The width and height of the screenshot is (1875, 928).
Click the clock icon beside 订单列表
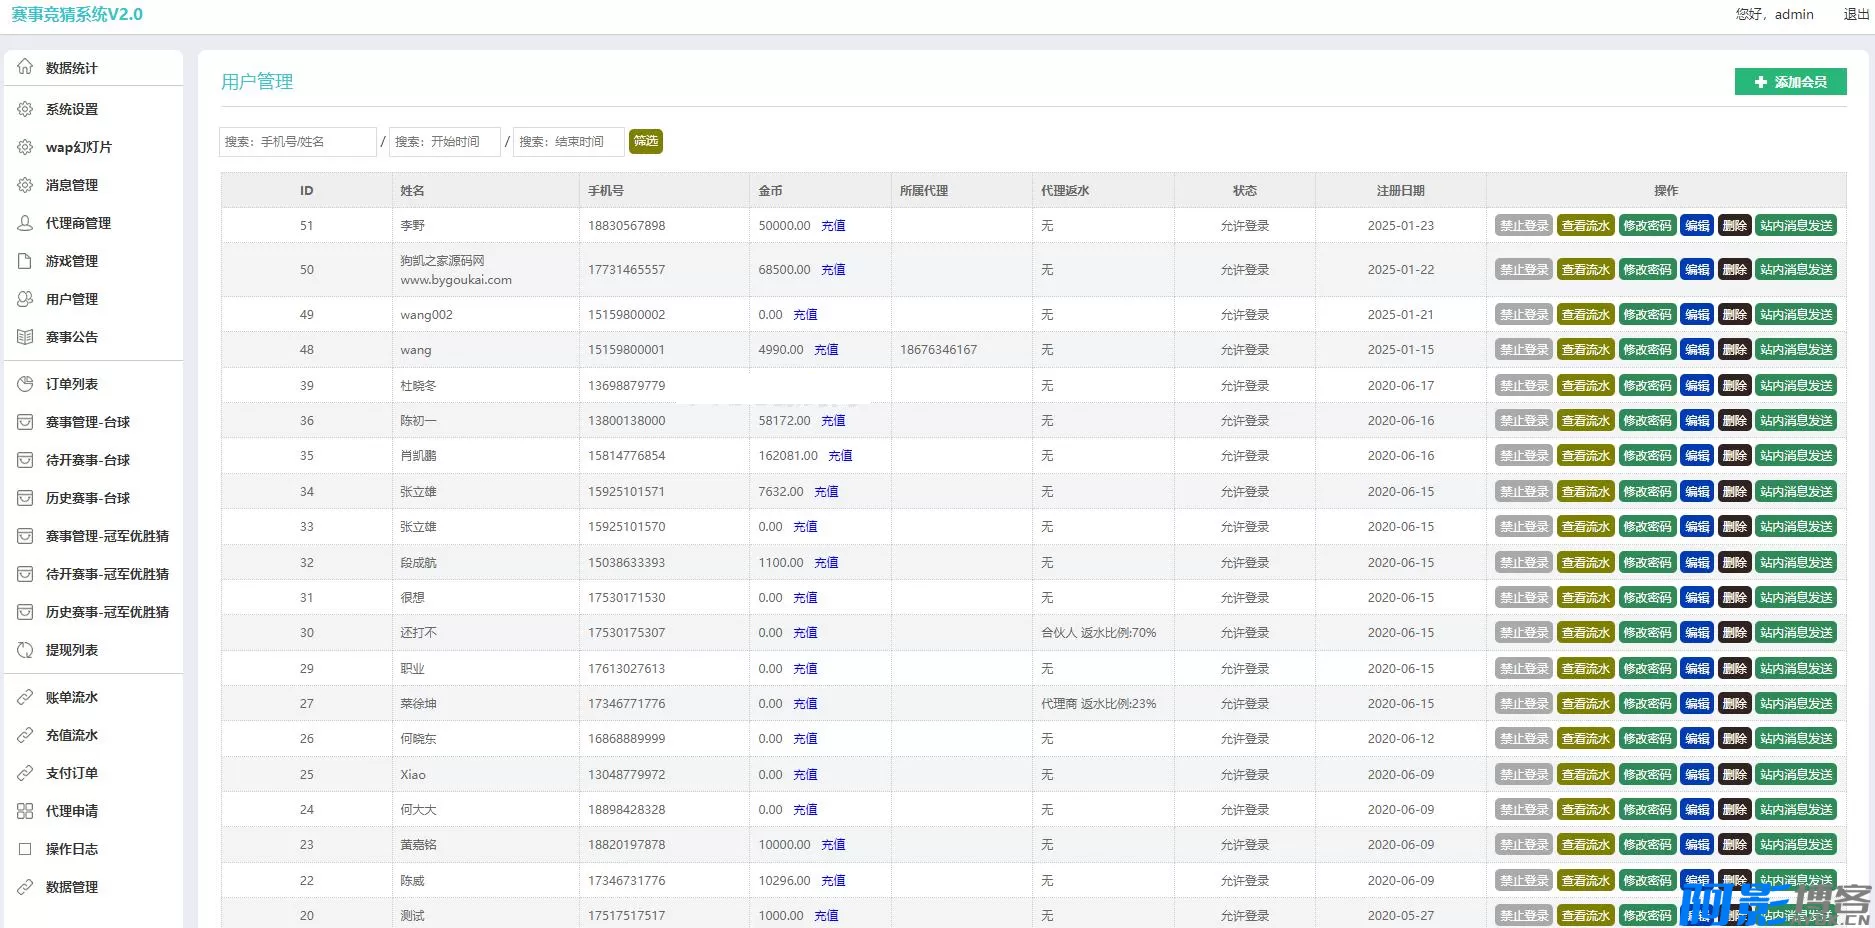click(25, 384)
